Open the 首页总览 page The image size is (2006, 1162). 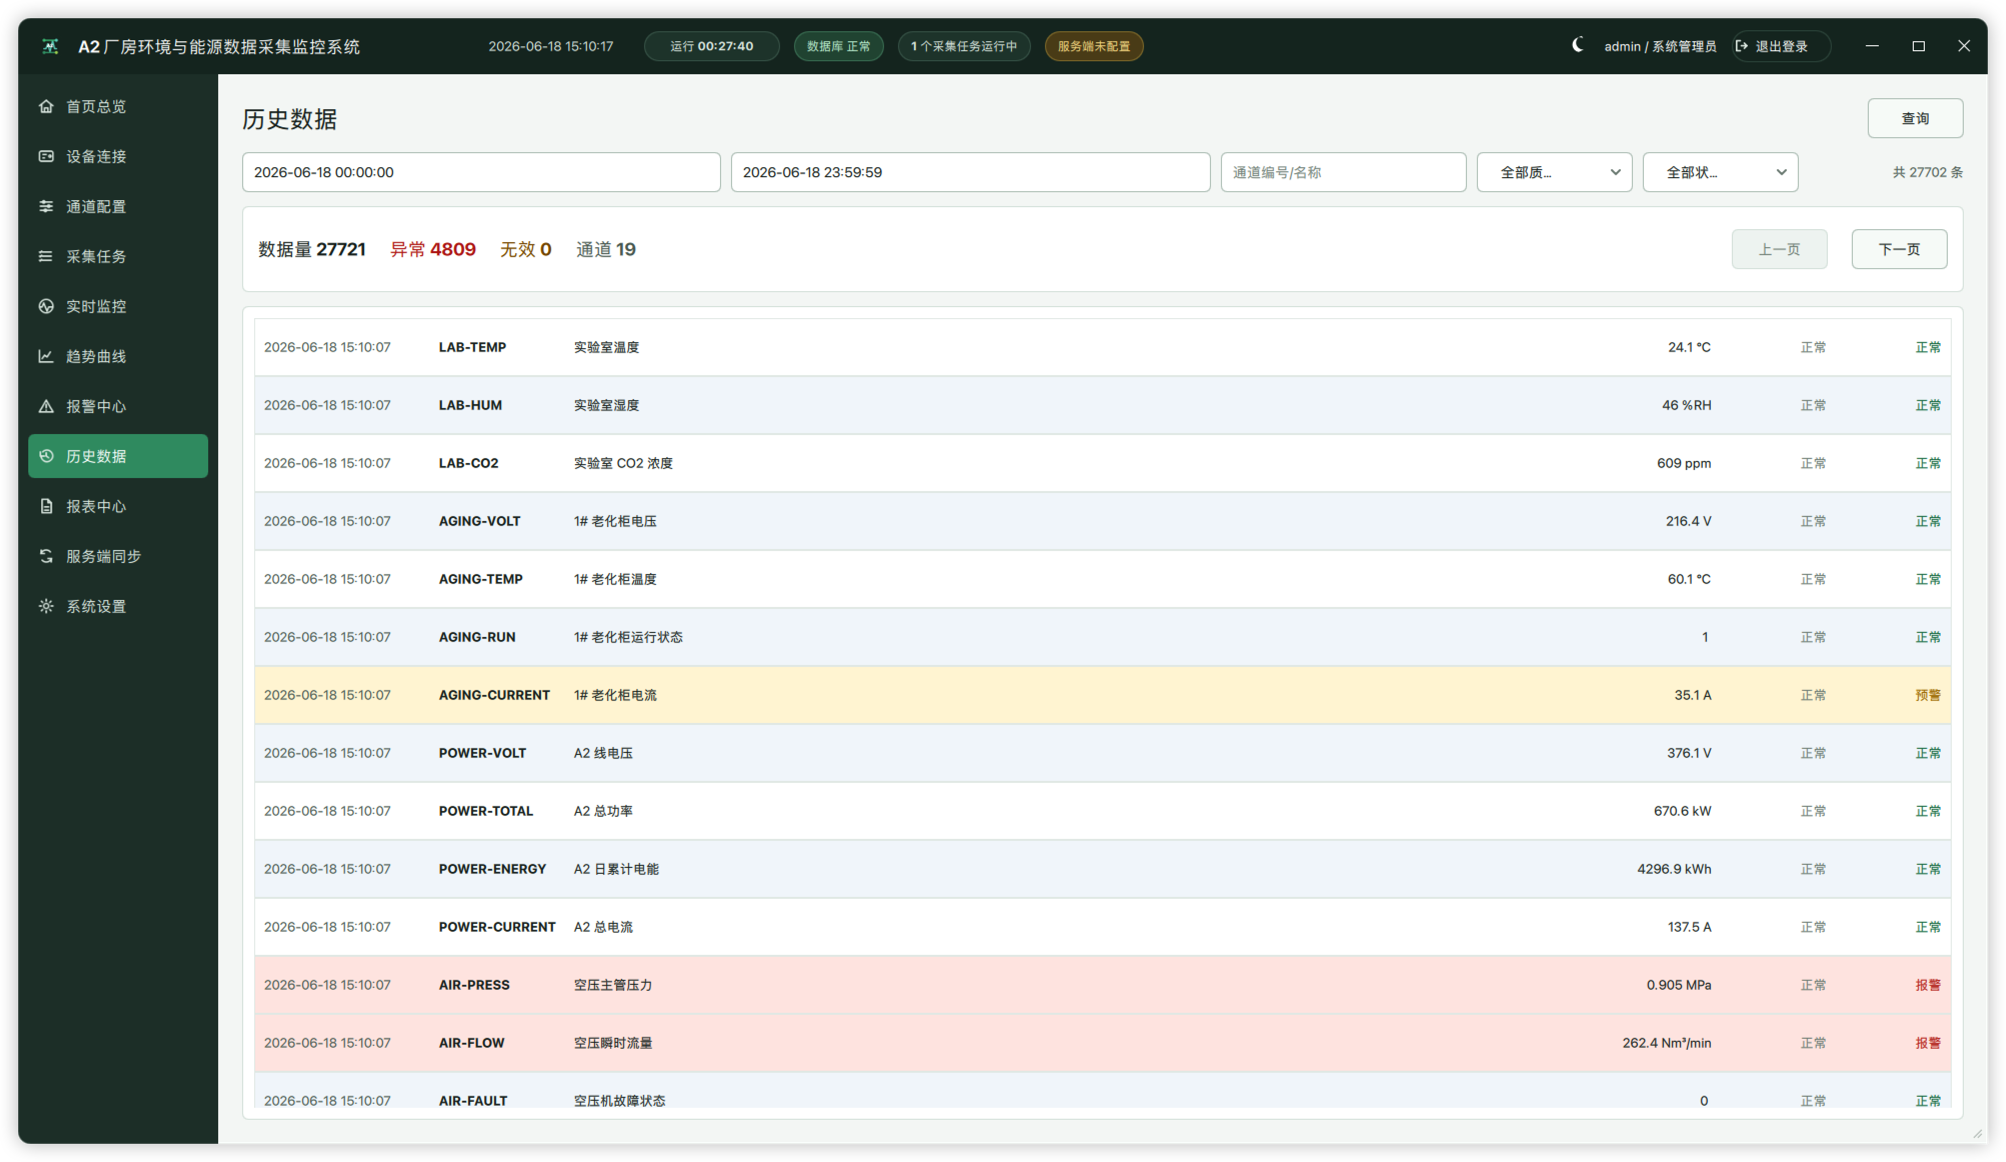(x=118, y=106)
